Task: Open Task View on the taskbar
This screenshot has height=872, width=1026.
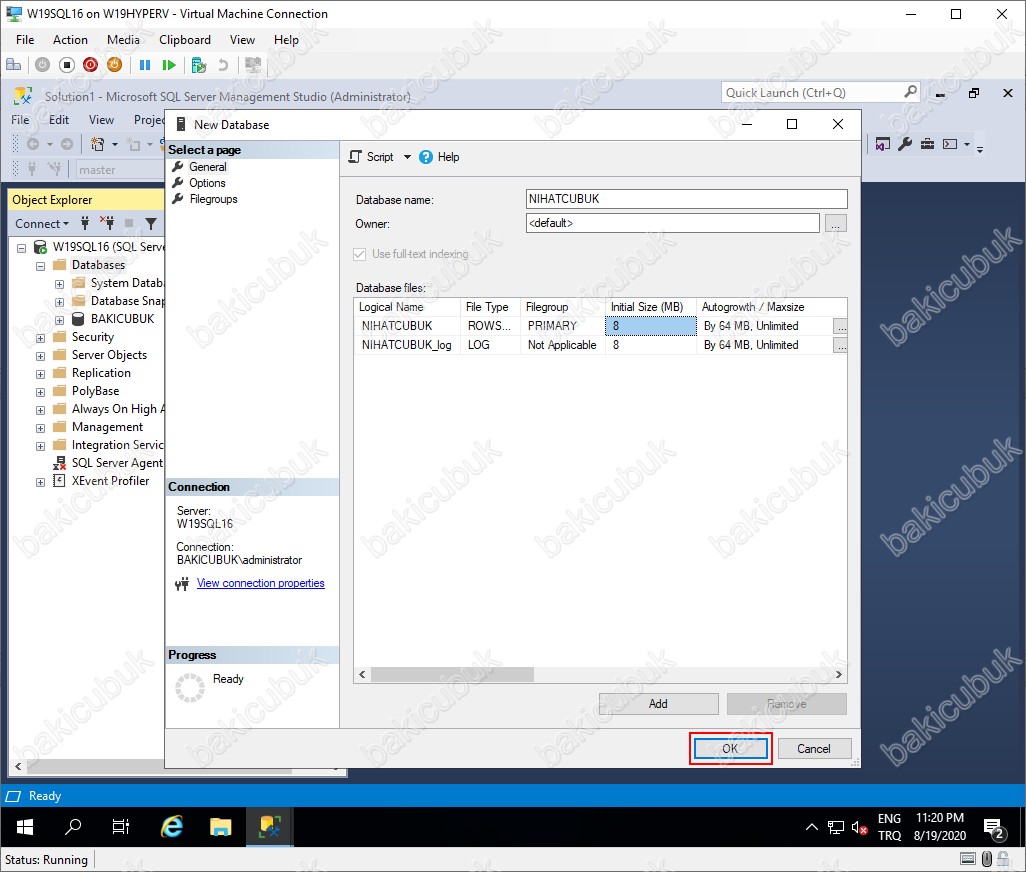Action: click(121, 828)
